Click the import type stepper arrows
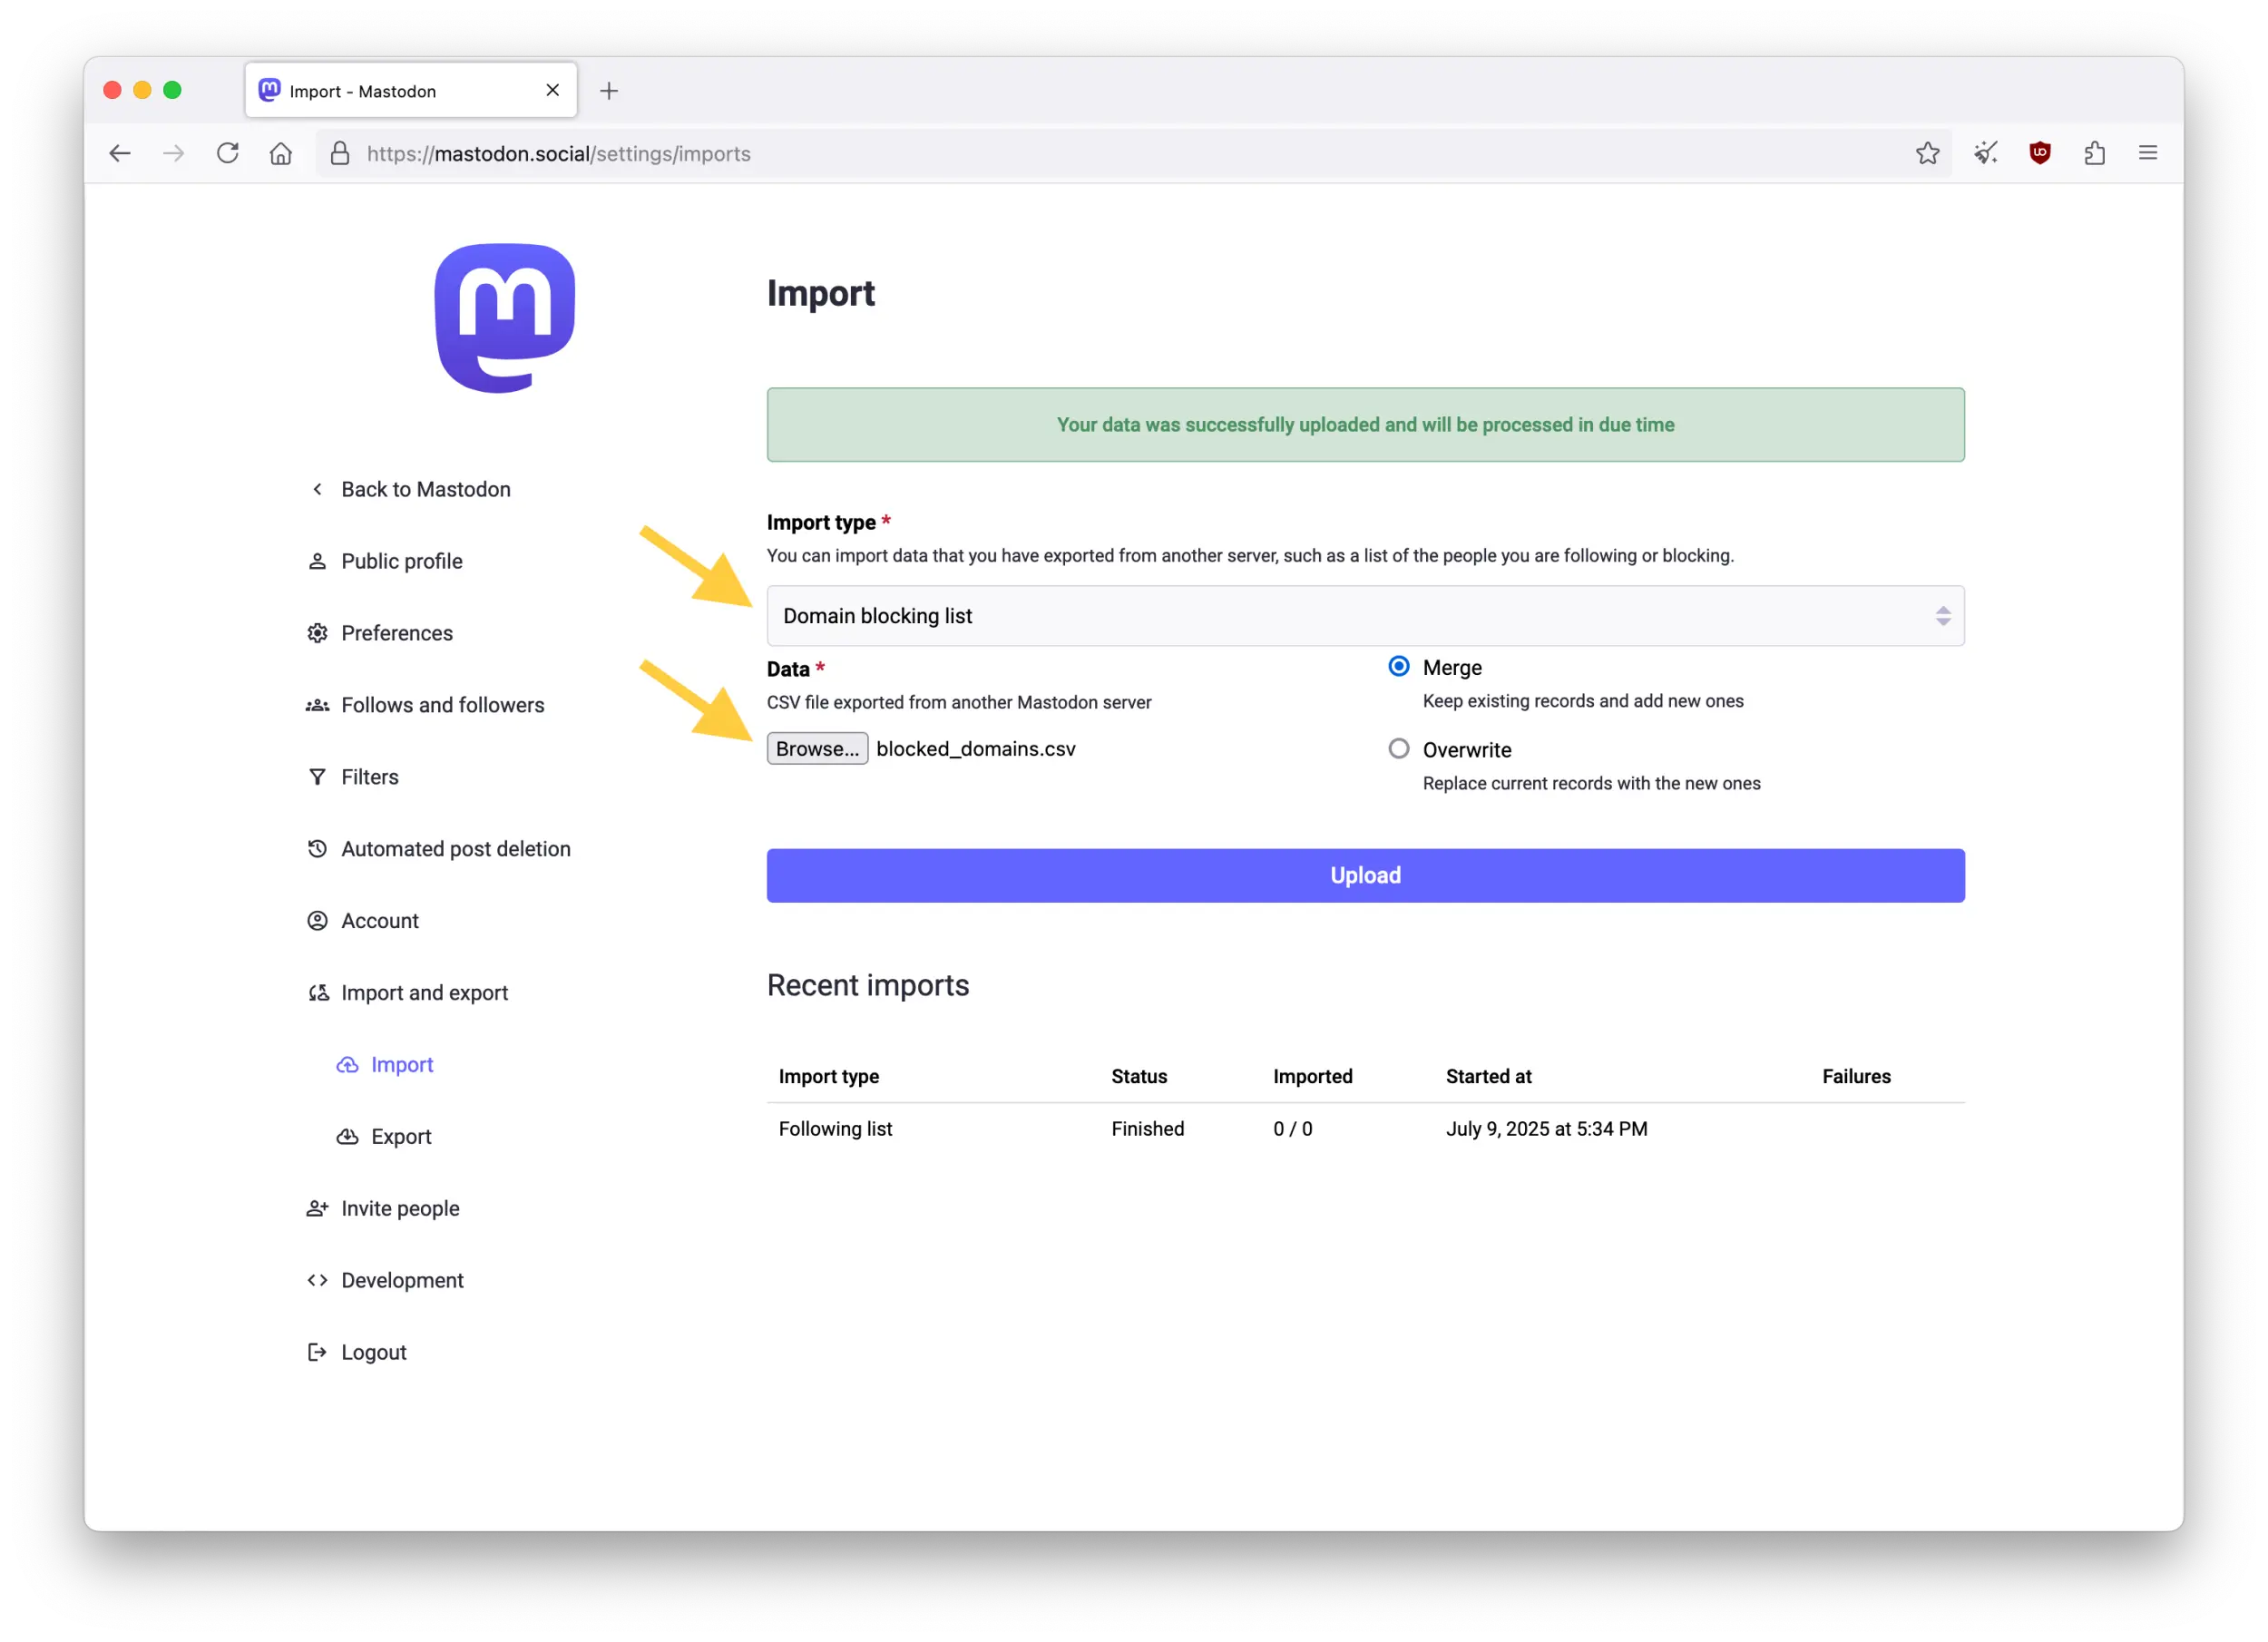 1943,615
